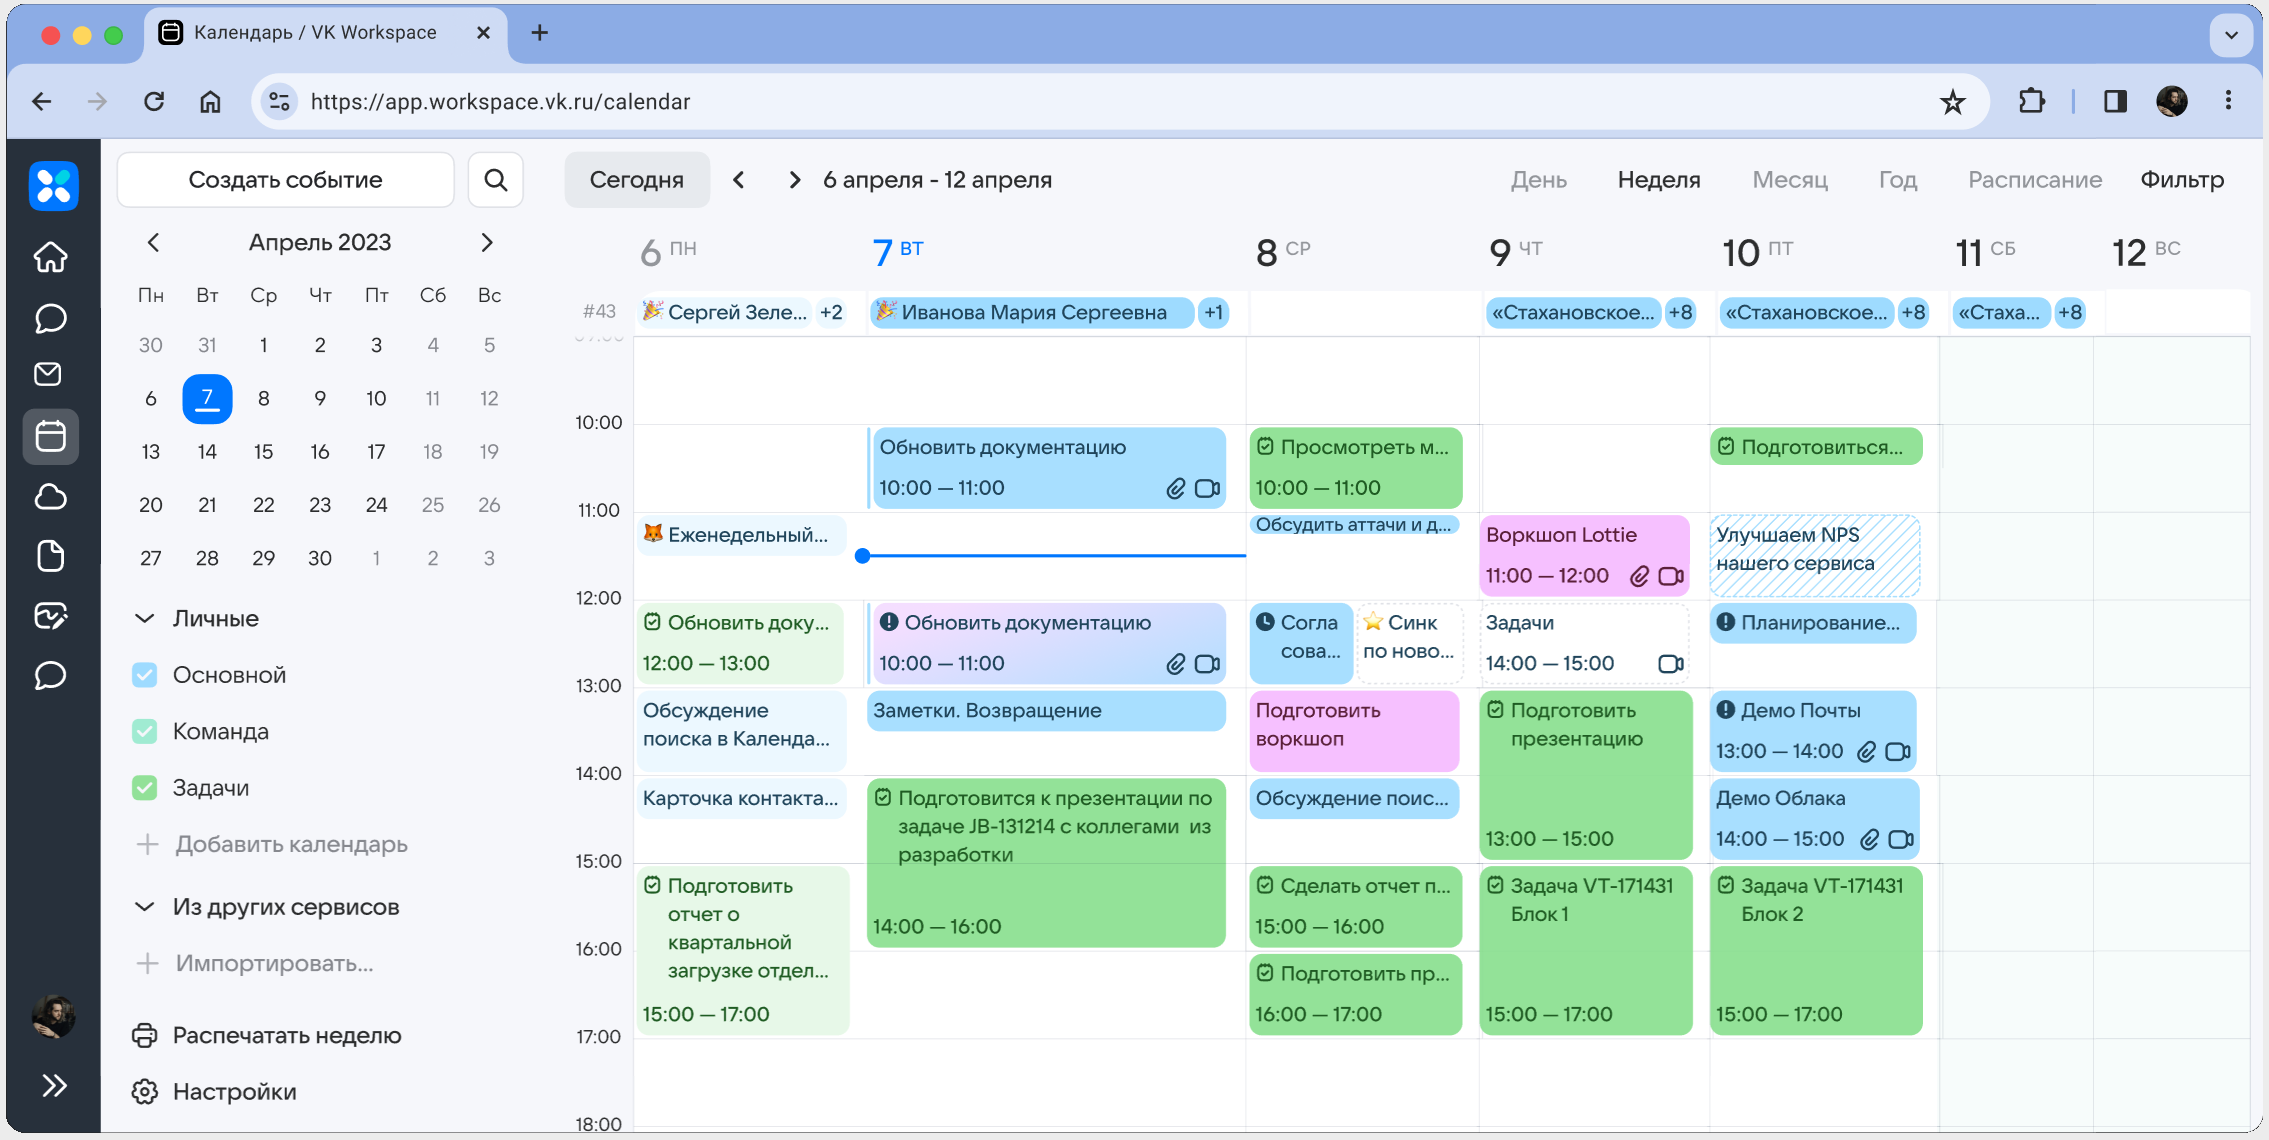Go to next month in mini calendar
2269x1140 pixels.
487,243
